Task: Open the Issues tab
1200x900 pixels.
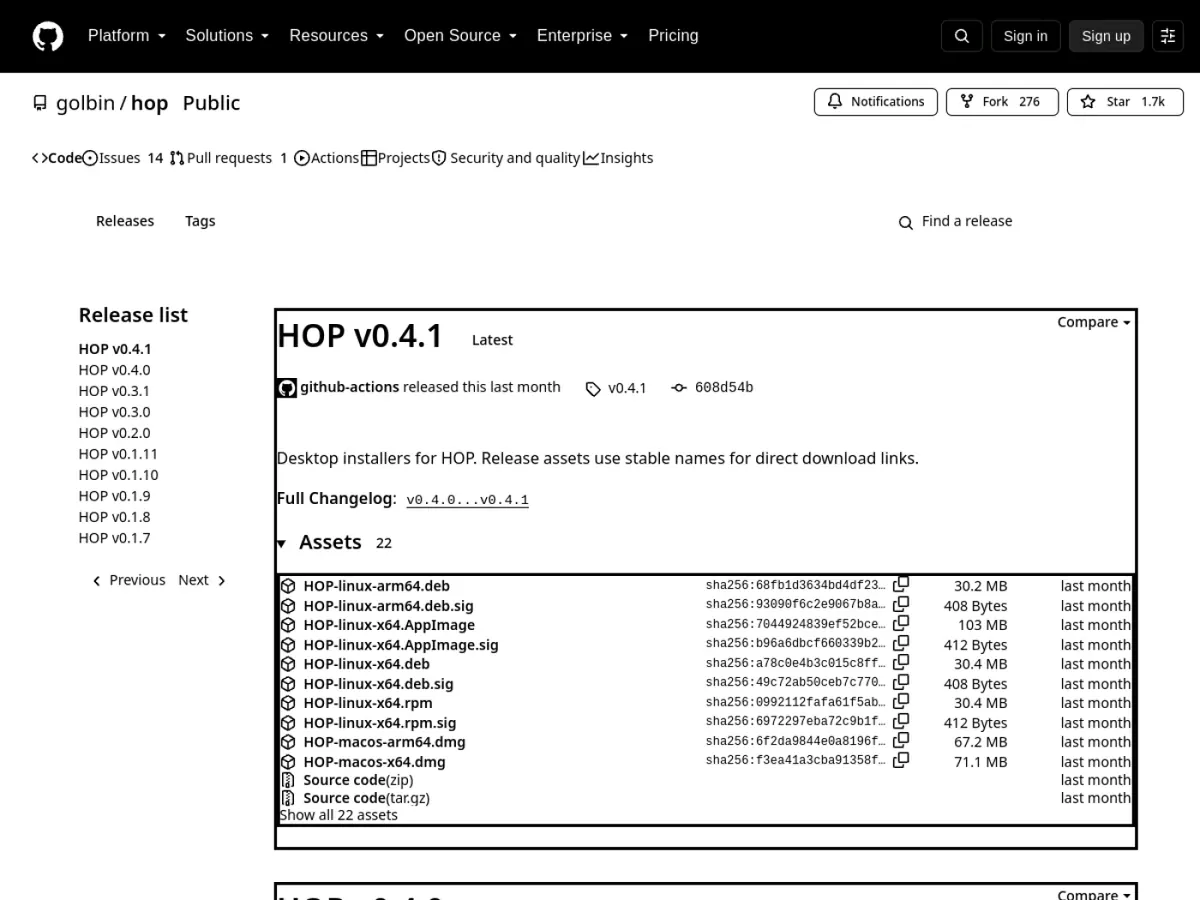Action: coord(123,158)
